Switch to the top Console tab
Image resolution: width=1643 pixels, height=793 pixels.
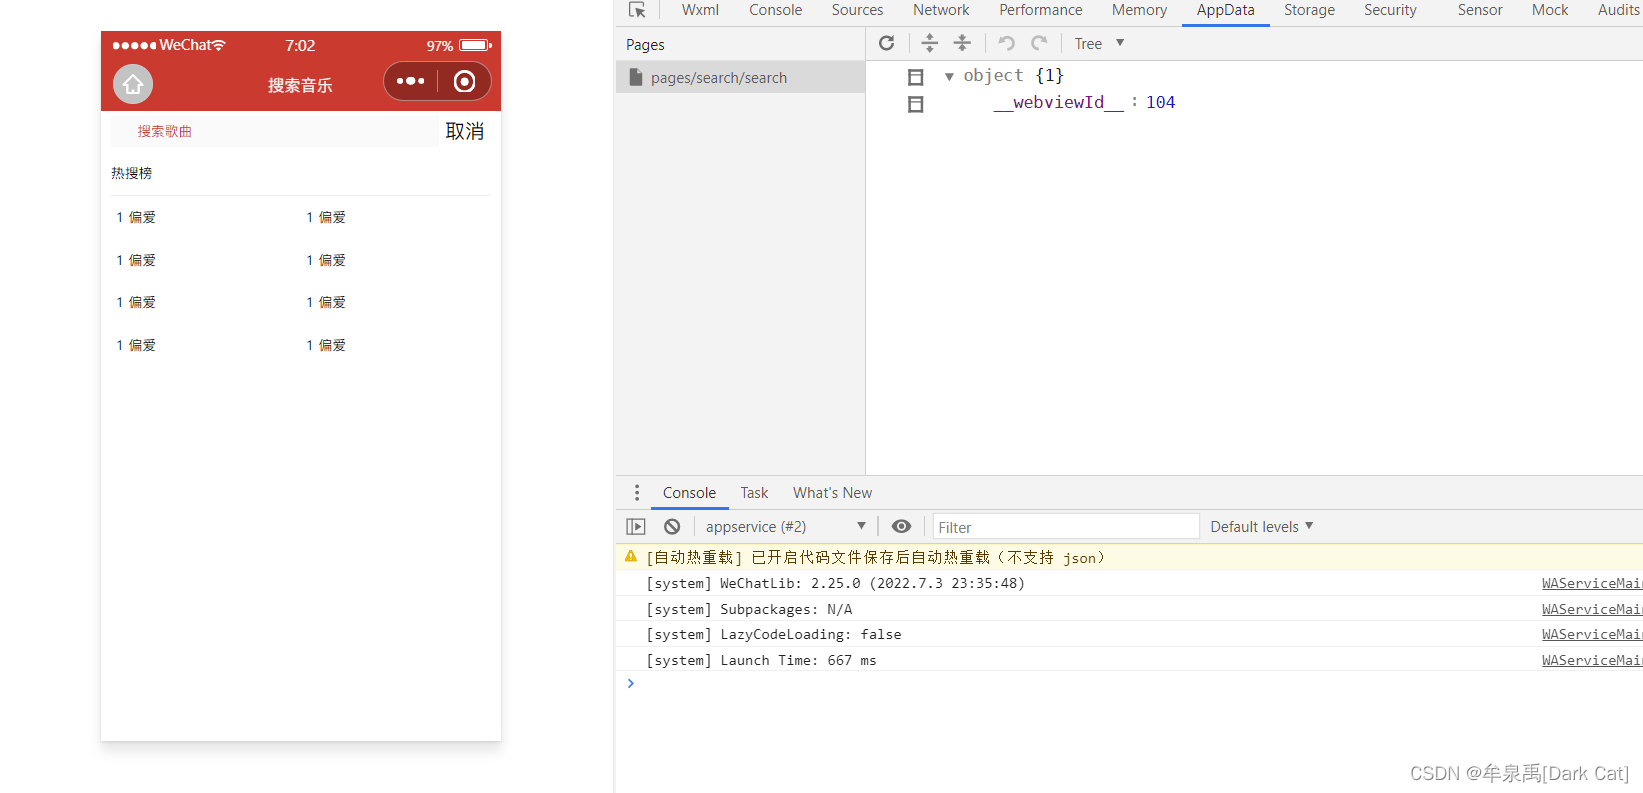pos(775,10)
